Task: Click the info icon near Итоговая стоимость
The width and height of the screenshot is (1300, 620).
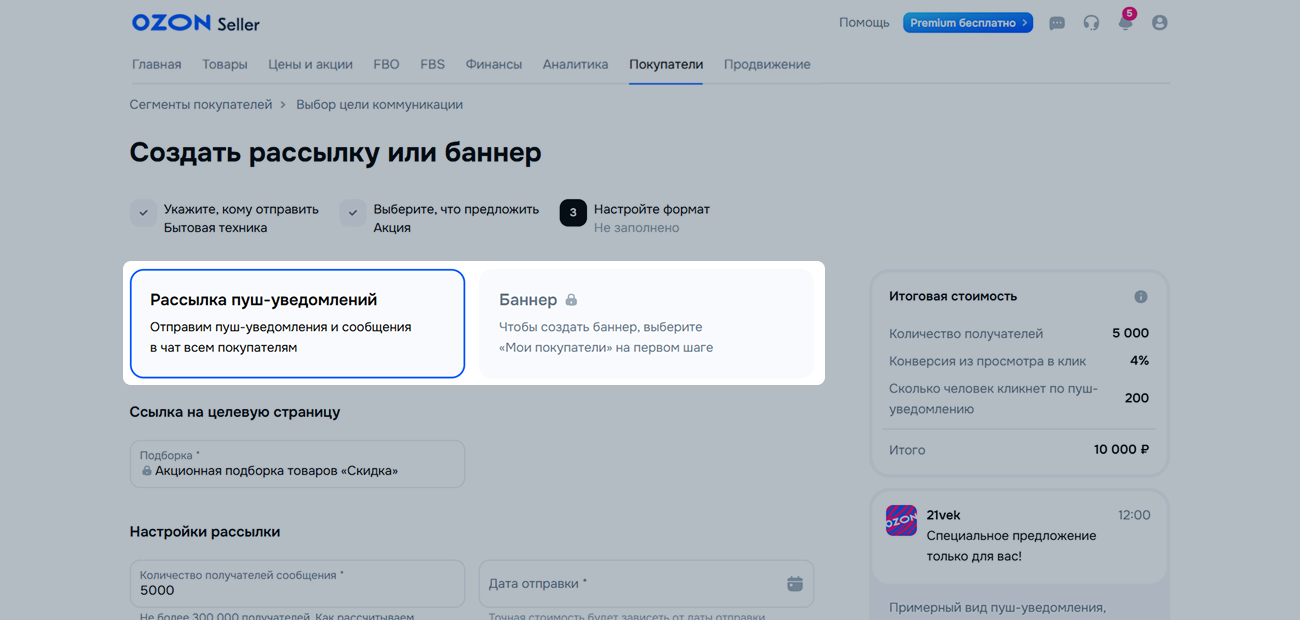Action: [1140, 297]
